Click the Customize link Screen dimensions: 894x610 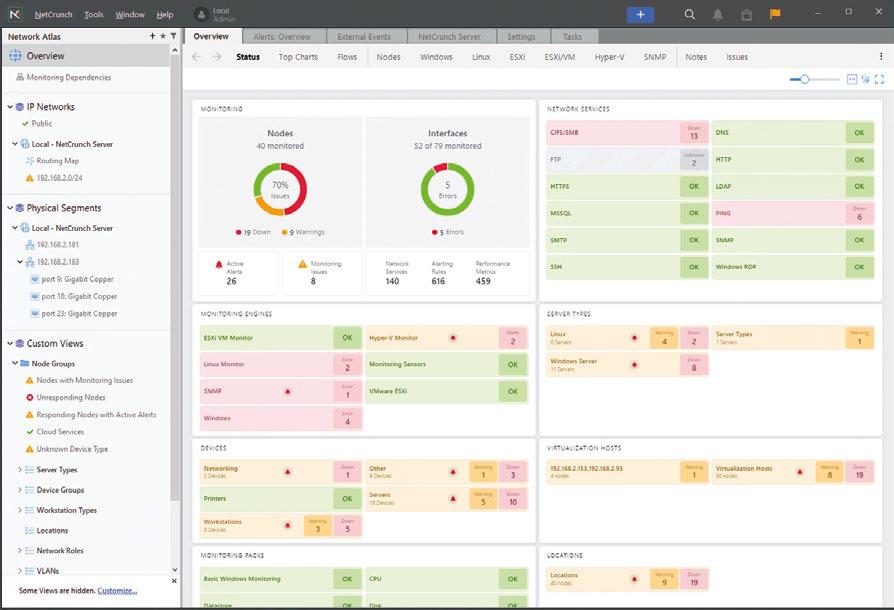[x=117, y=591]
